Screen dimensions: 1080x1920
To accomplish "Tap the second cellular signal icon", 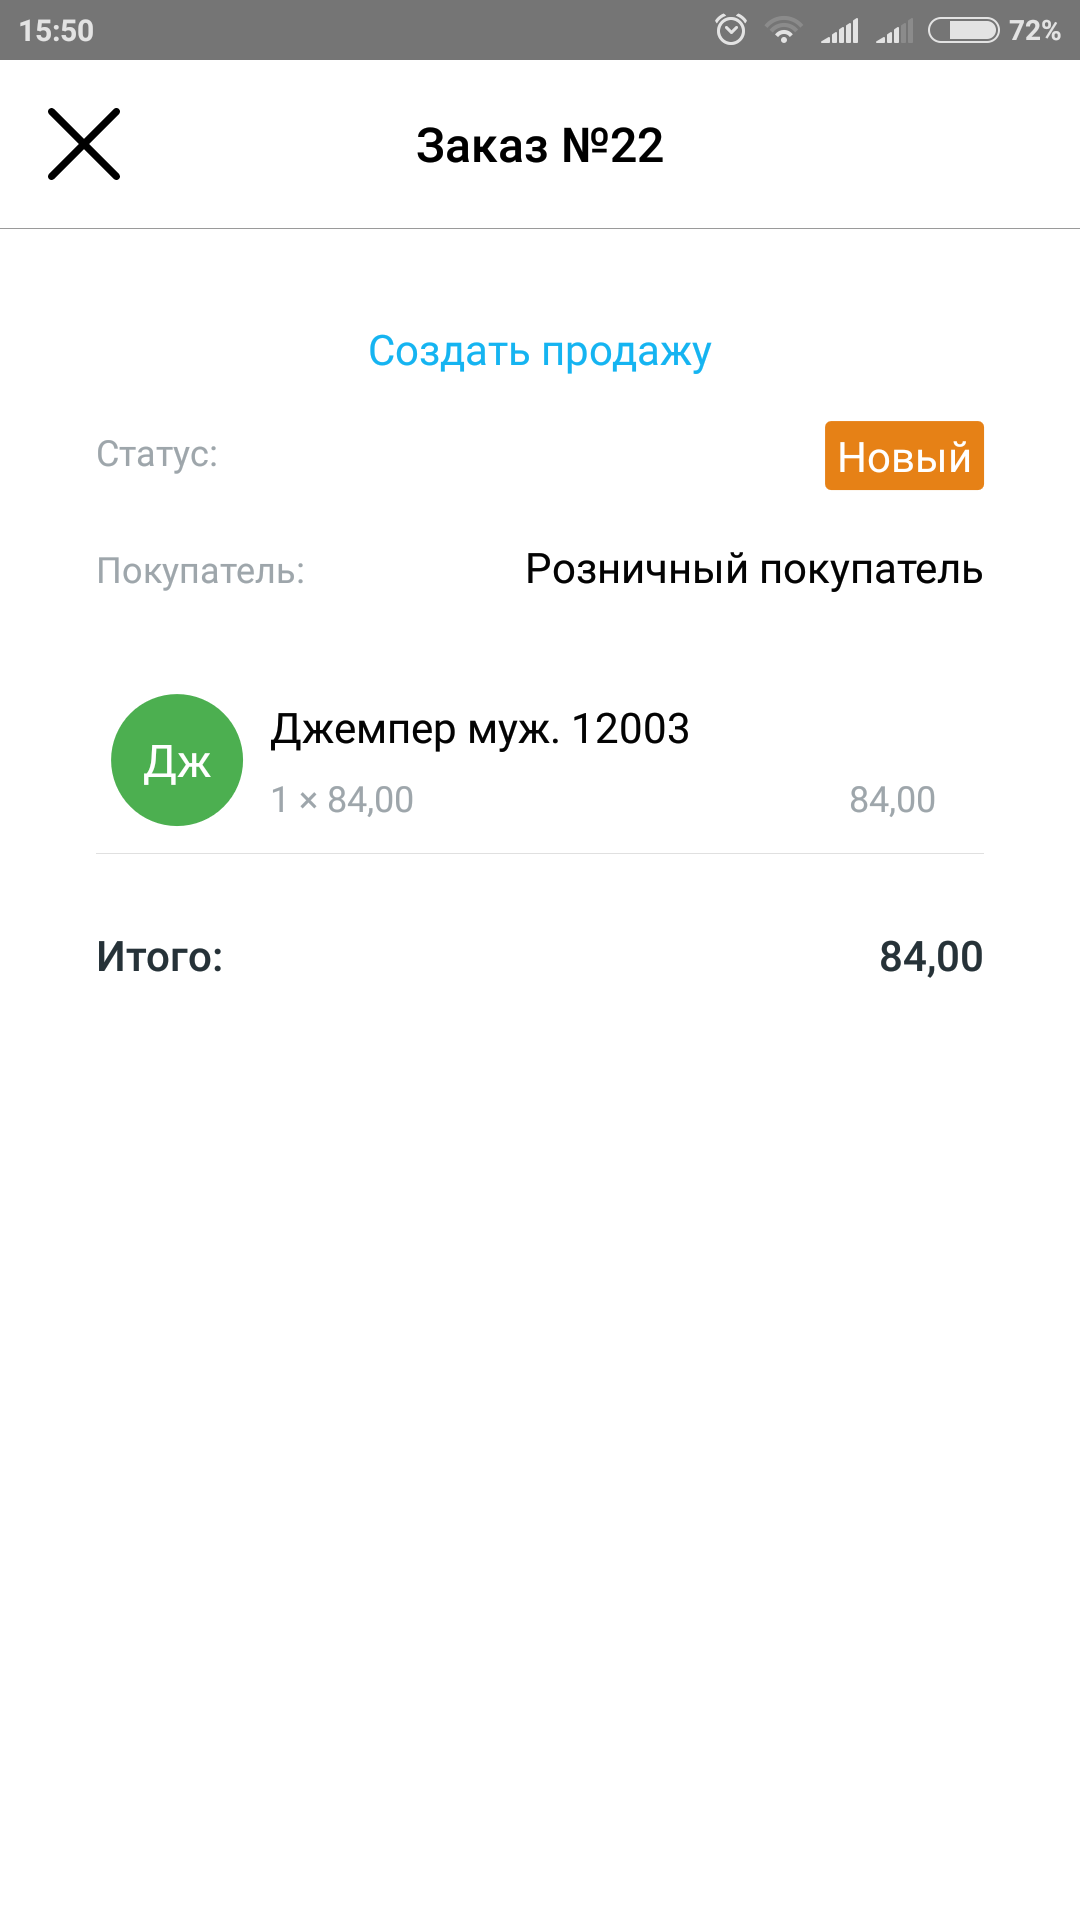I will pyautogui.click(x=895, y=31).
